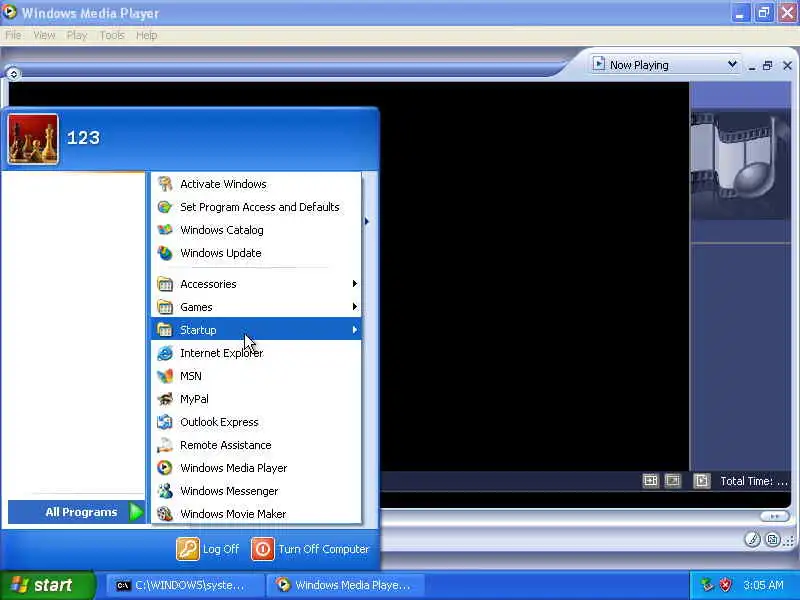The height and width of the screenshot is (600, 800).
Task: Switch to the C:\WINDOWS\syste... taskbar button
Action: (x=185, y=585)
